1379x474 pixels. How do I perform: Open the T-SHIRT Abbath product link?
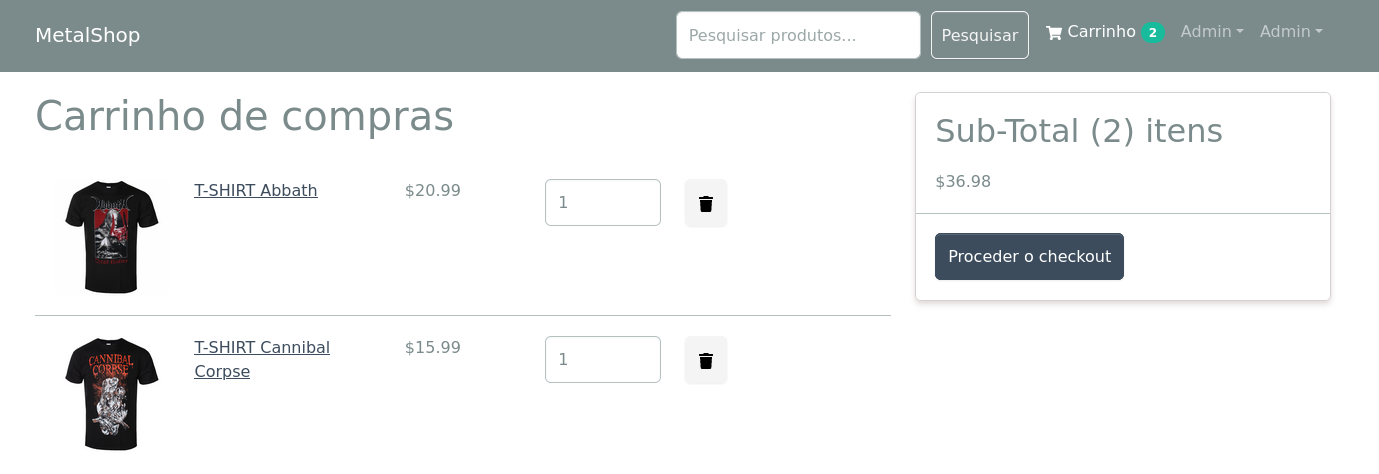click(256, 190)
